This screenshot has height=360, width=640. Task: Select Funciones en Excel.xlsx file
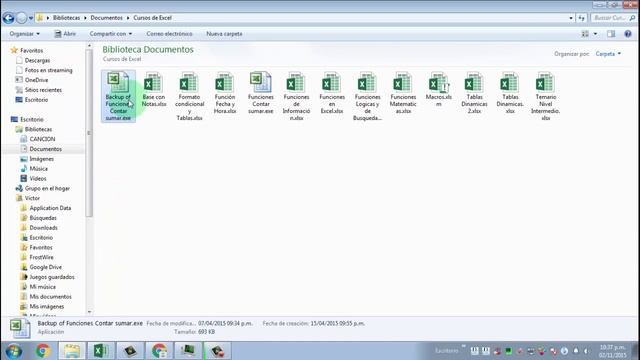point(332,93)
